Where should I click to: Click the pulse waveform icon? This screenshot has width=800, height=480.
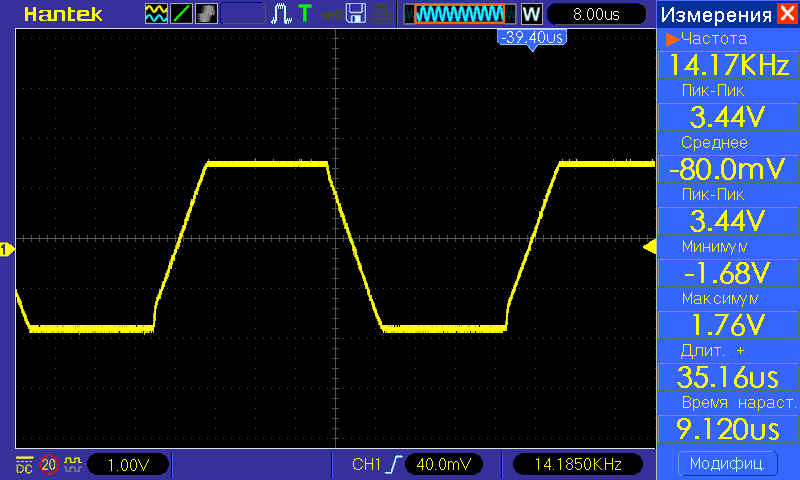pos(281,14)
